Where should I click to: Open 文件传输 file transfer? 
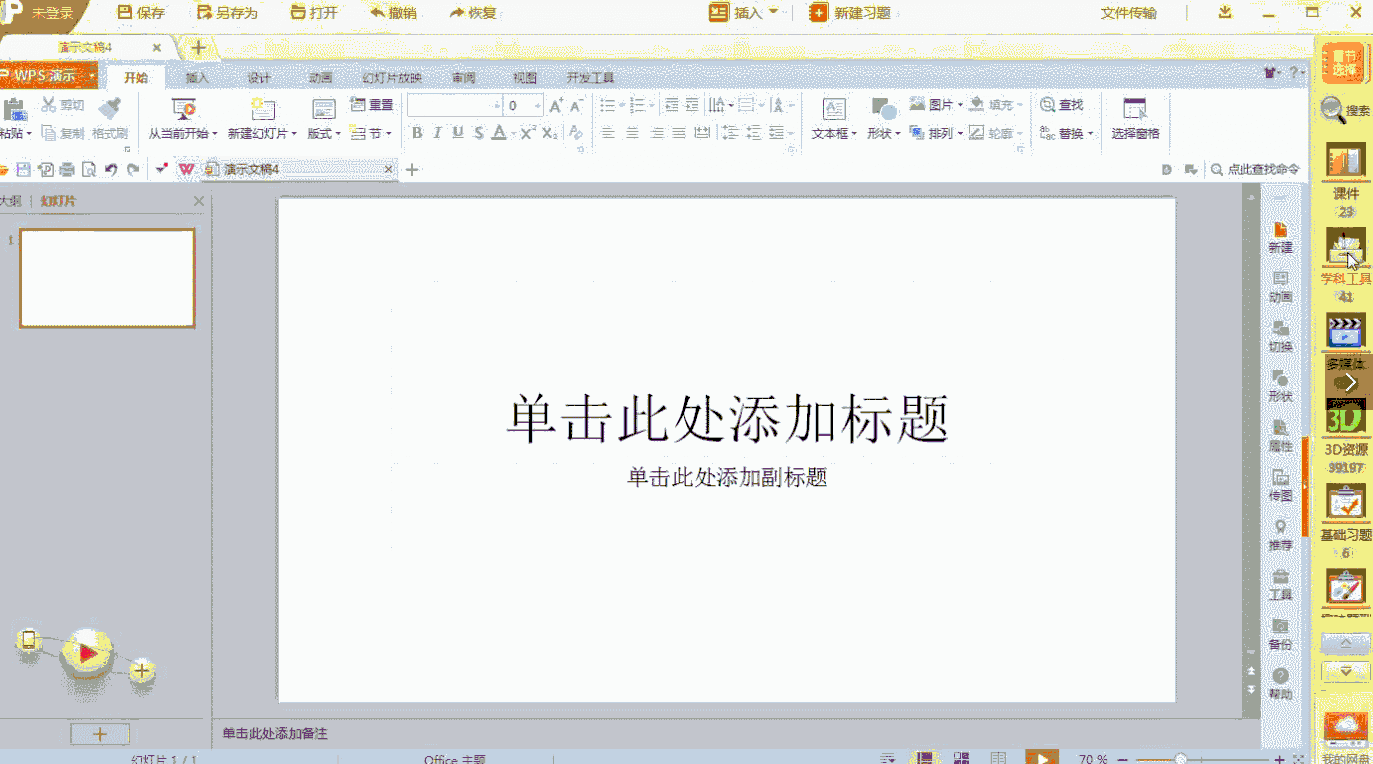tap(1128, 13)
